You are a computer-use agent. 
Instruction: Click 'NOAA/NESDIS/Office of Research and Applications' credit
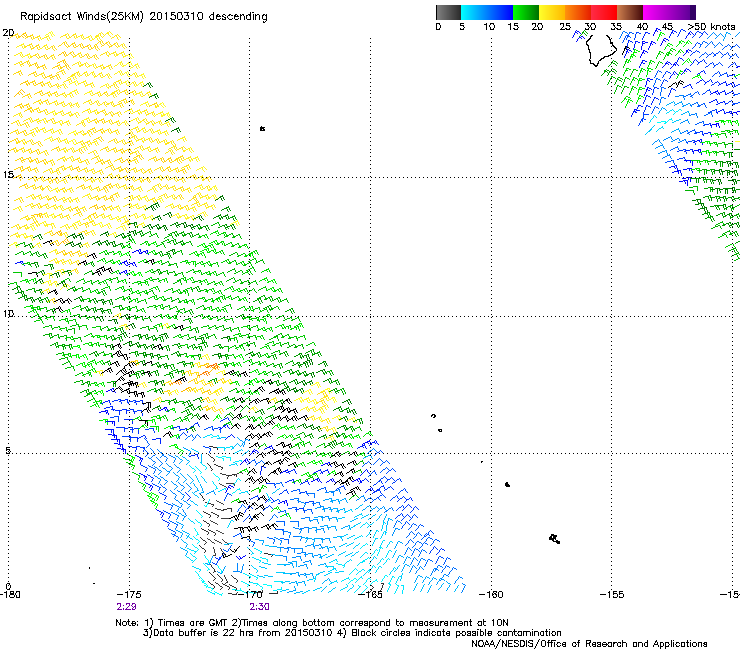[589, 644]
